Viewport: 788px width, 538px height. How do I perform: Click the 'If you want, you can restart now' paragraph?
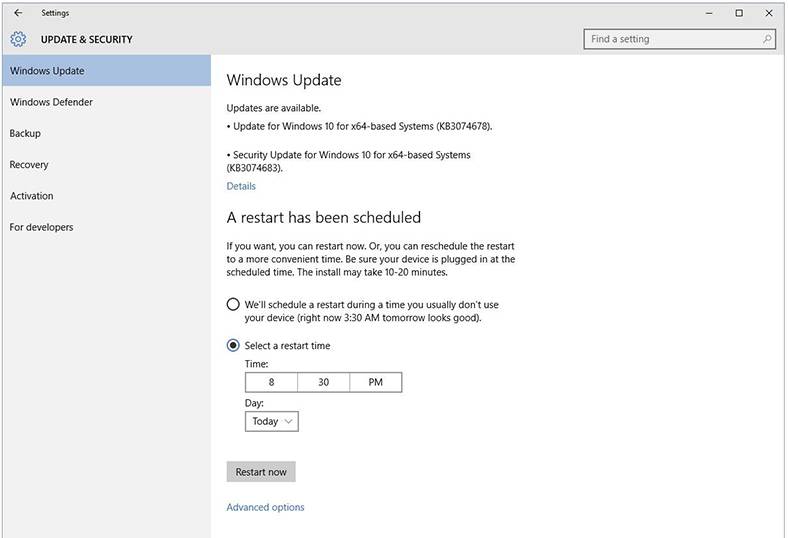pyautogui.click(x=370, y=259)
